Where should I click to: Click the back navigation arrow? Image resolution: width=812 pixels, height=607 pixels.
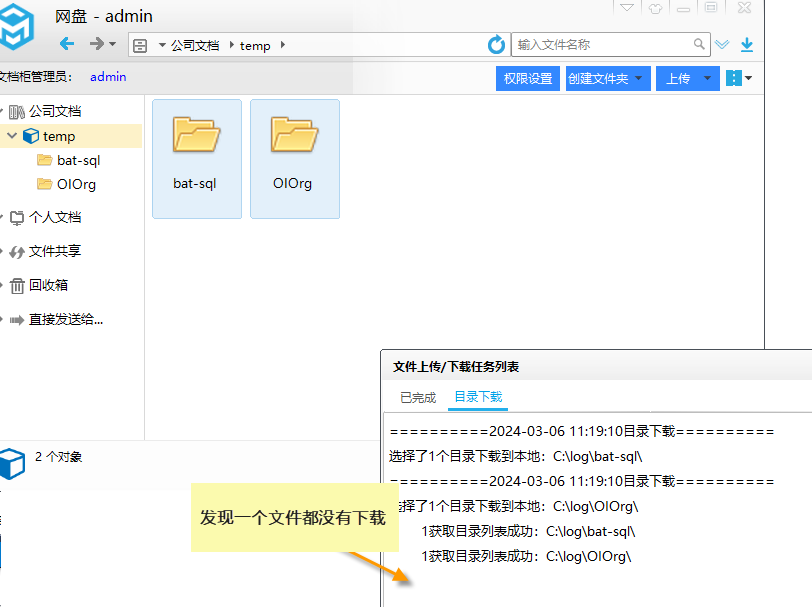(x=67, y=44)
